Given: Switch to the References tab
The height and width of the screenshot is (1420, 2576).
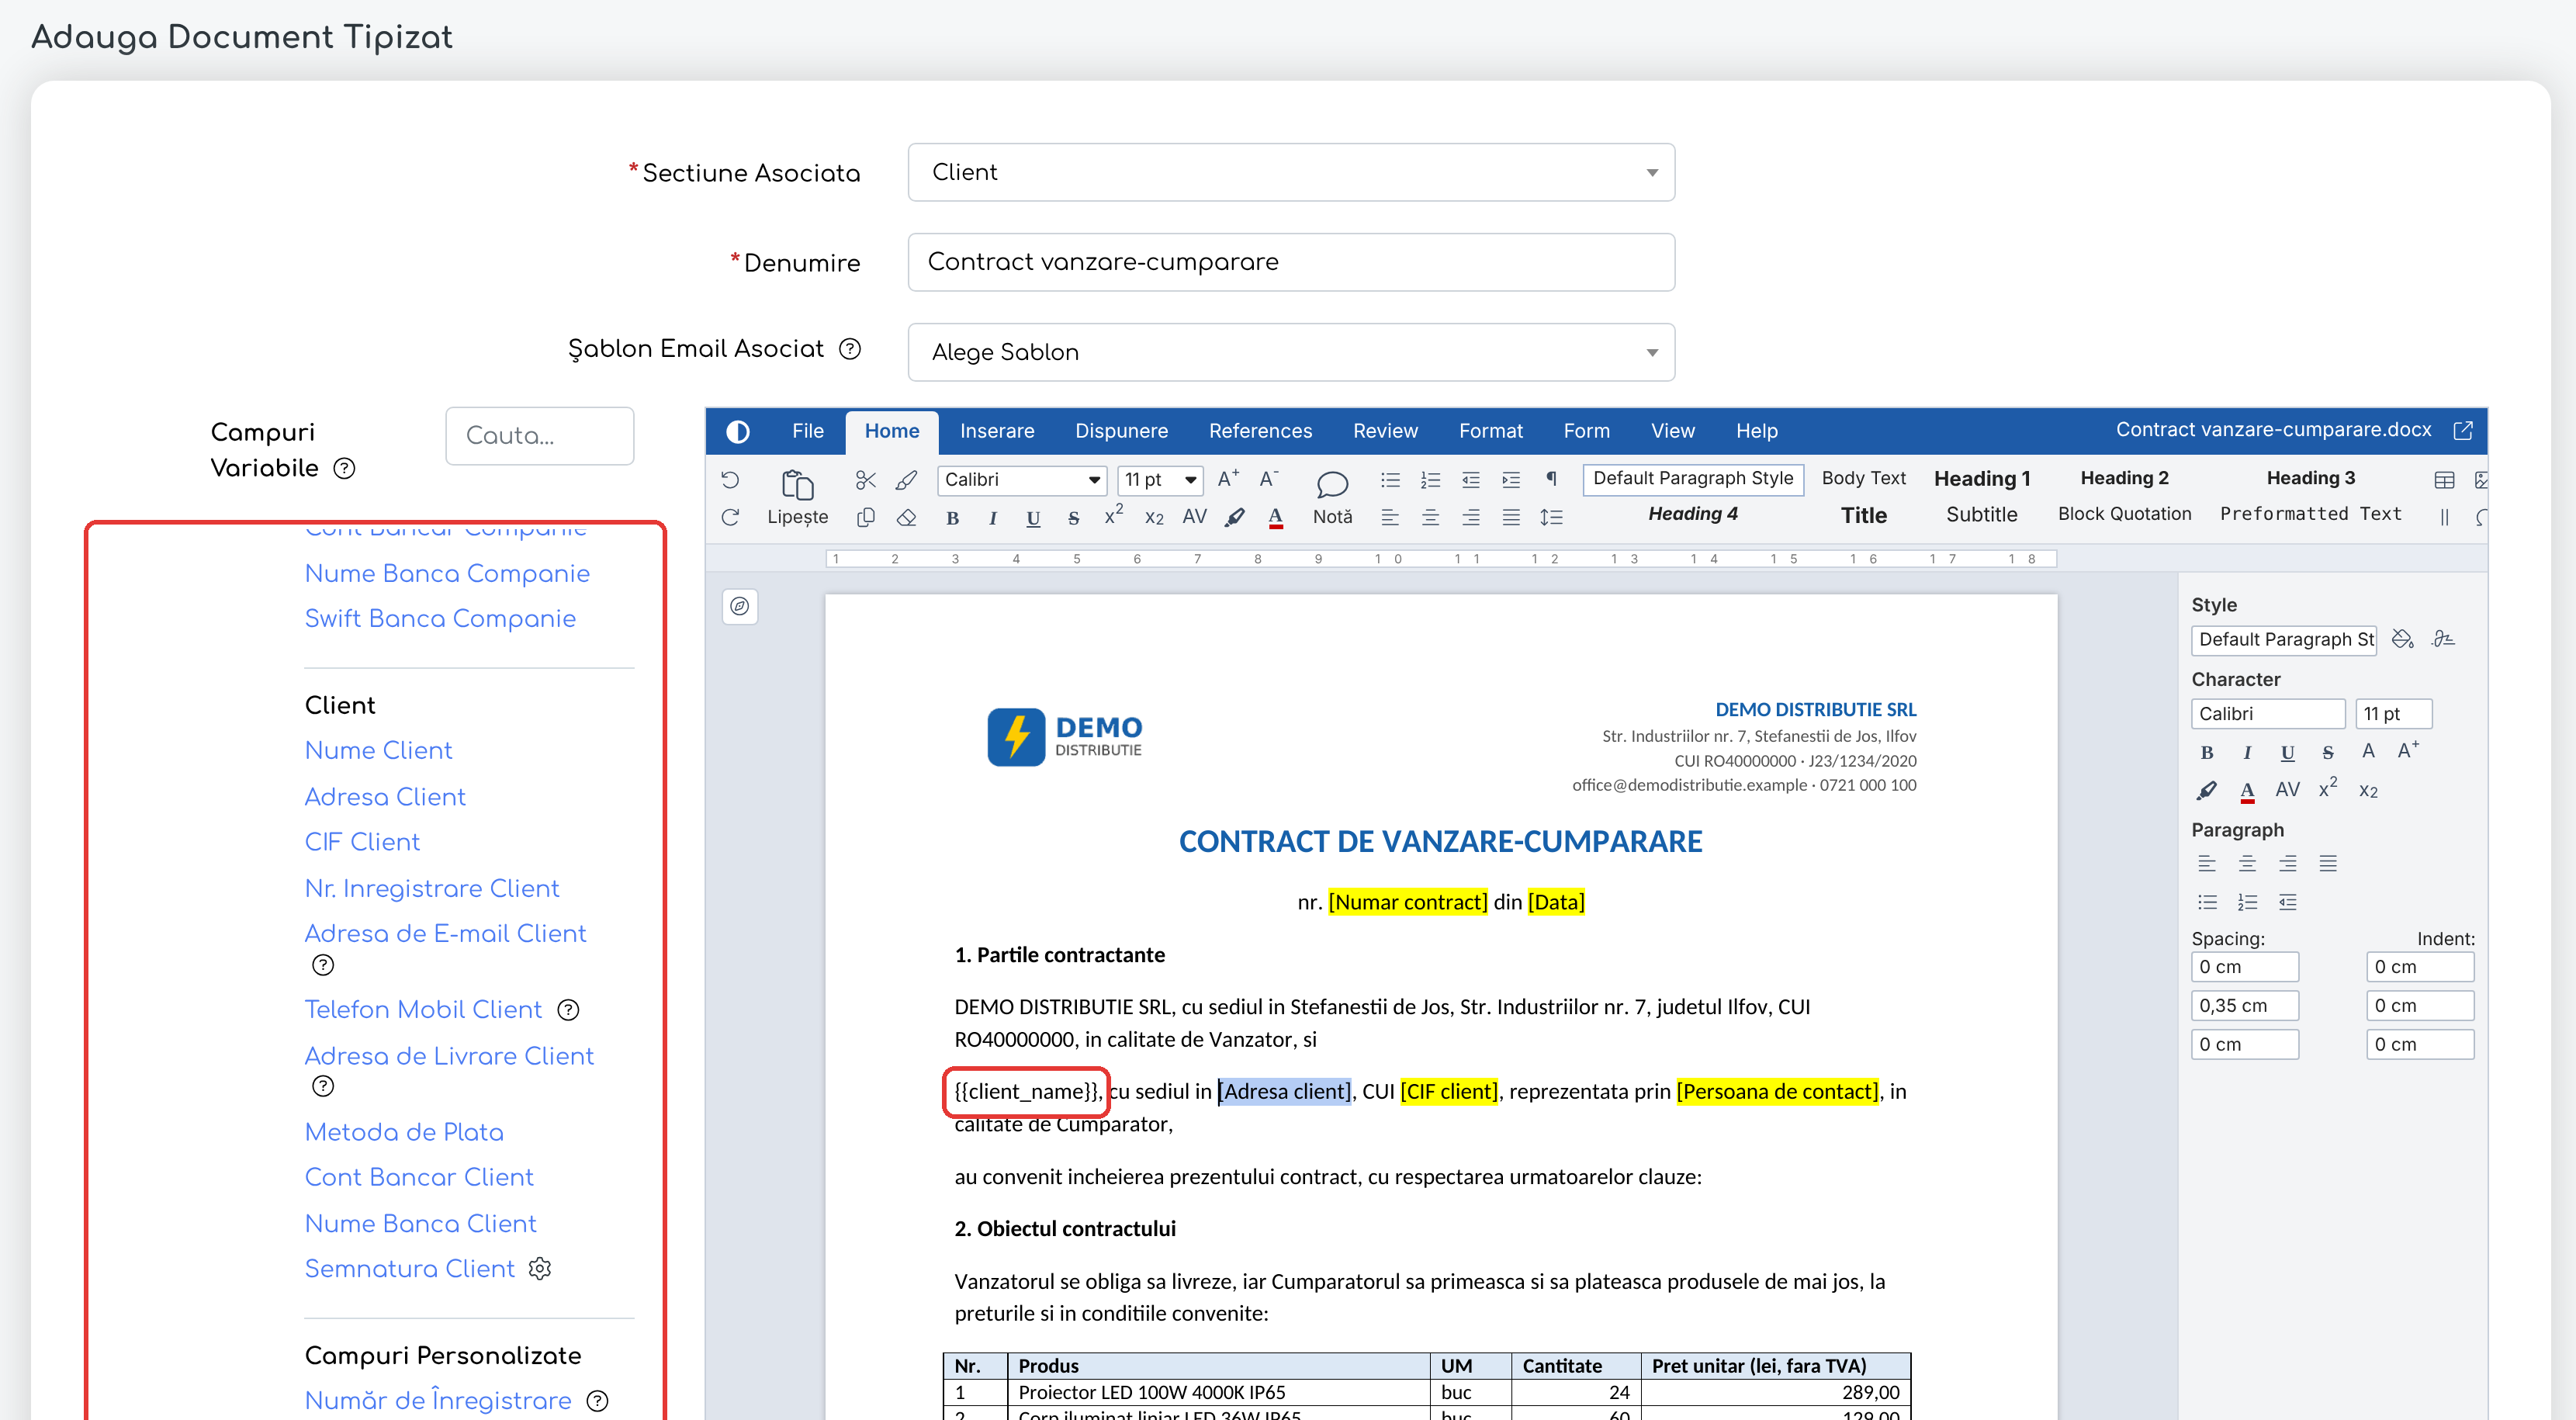Looking at the screenshot, I should tap(1260, 431).
